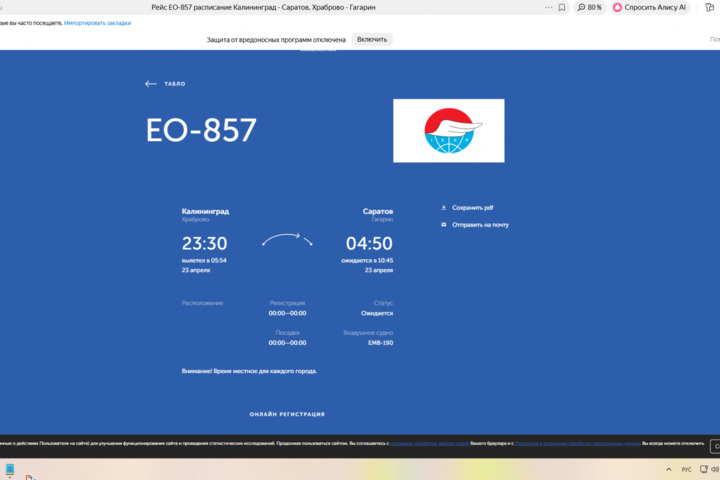Click the Отправить на почту link
This screenshot has height=480, width=720.
click(480, 225)
